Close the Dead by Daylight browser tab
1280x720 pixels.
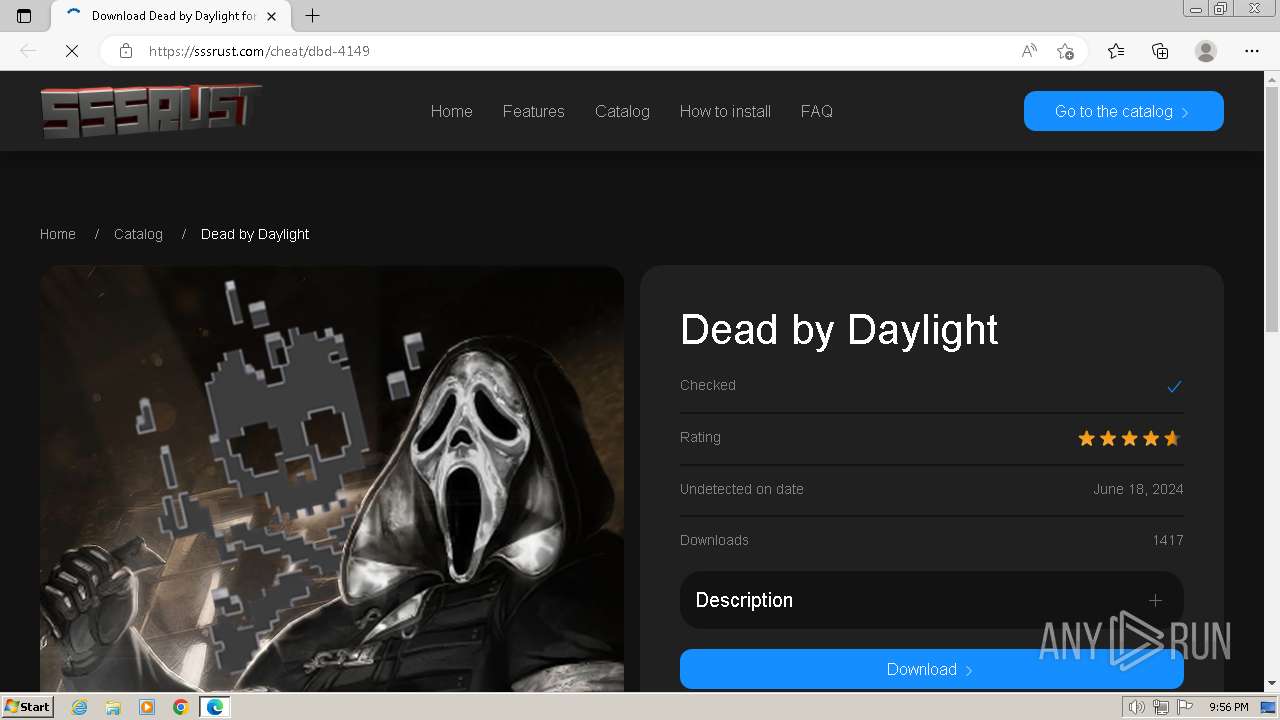pos(271,16)
